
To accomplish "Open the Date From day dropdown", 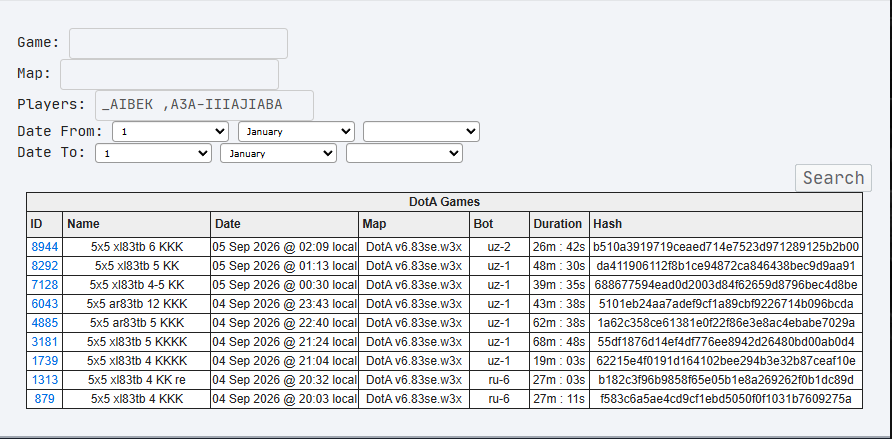I will point(171,131).
